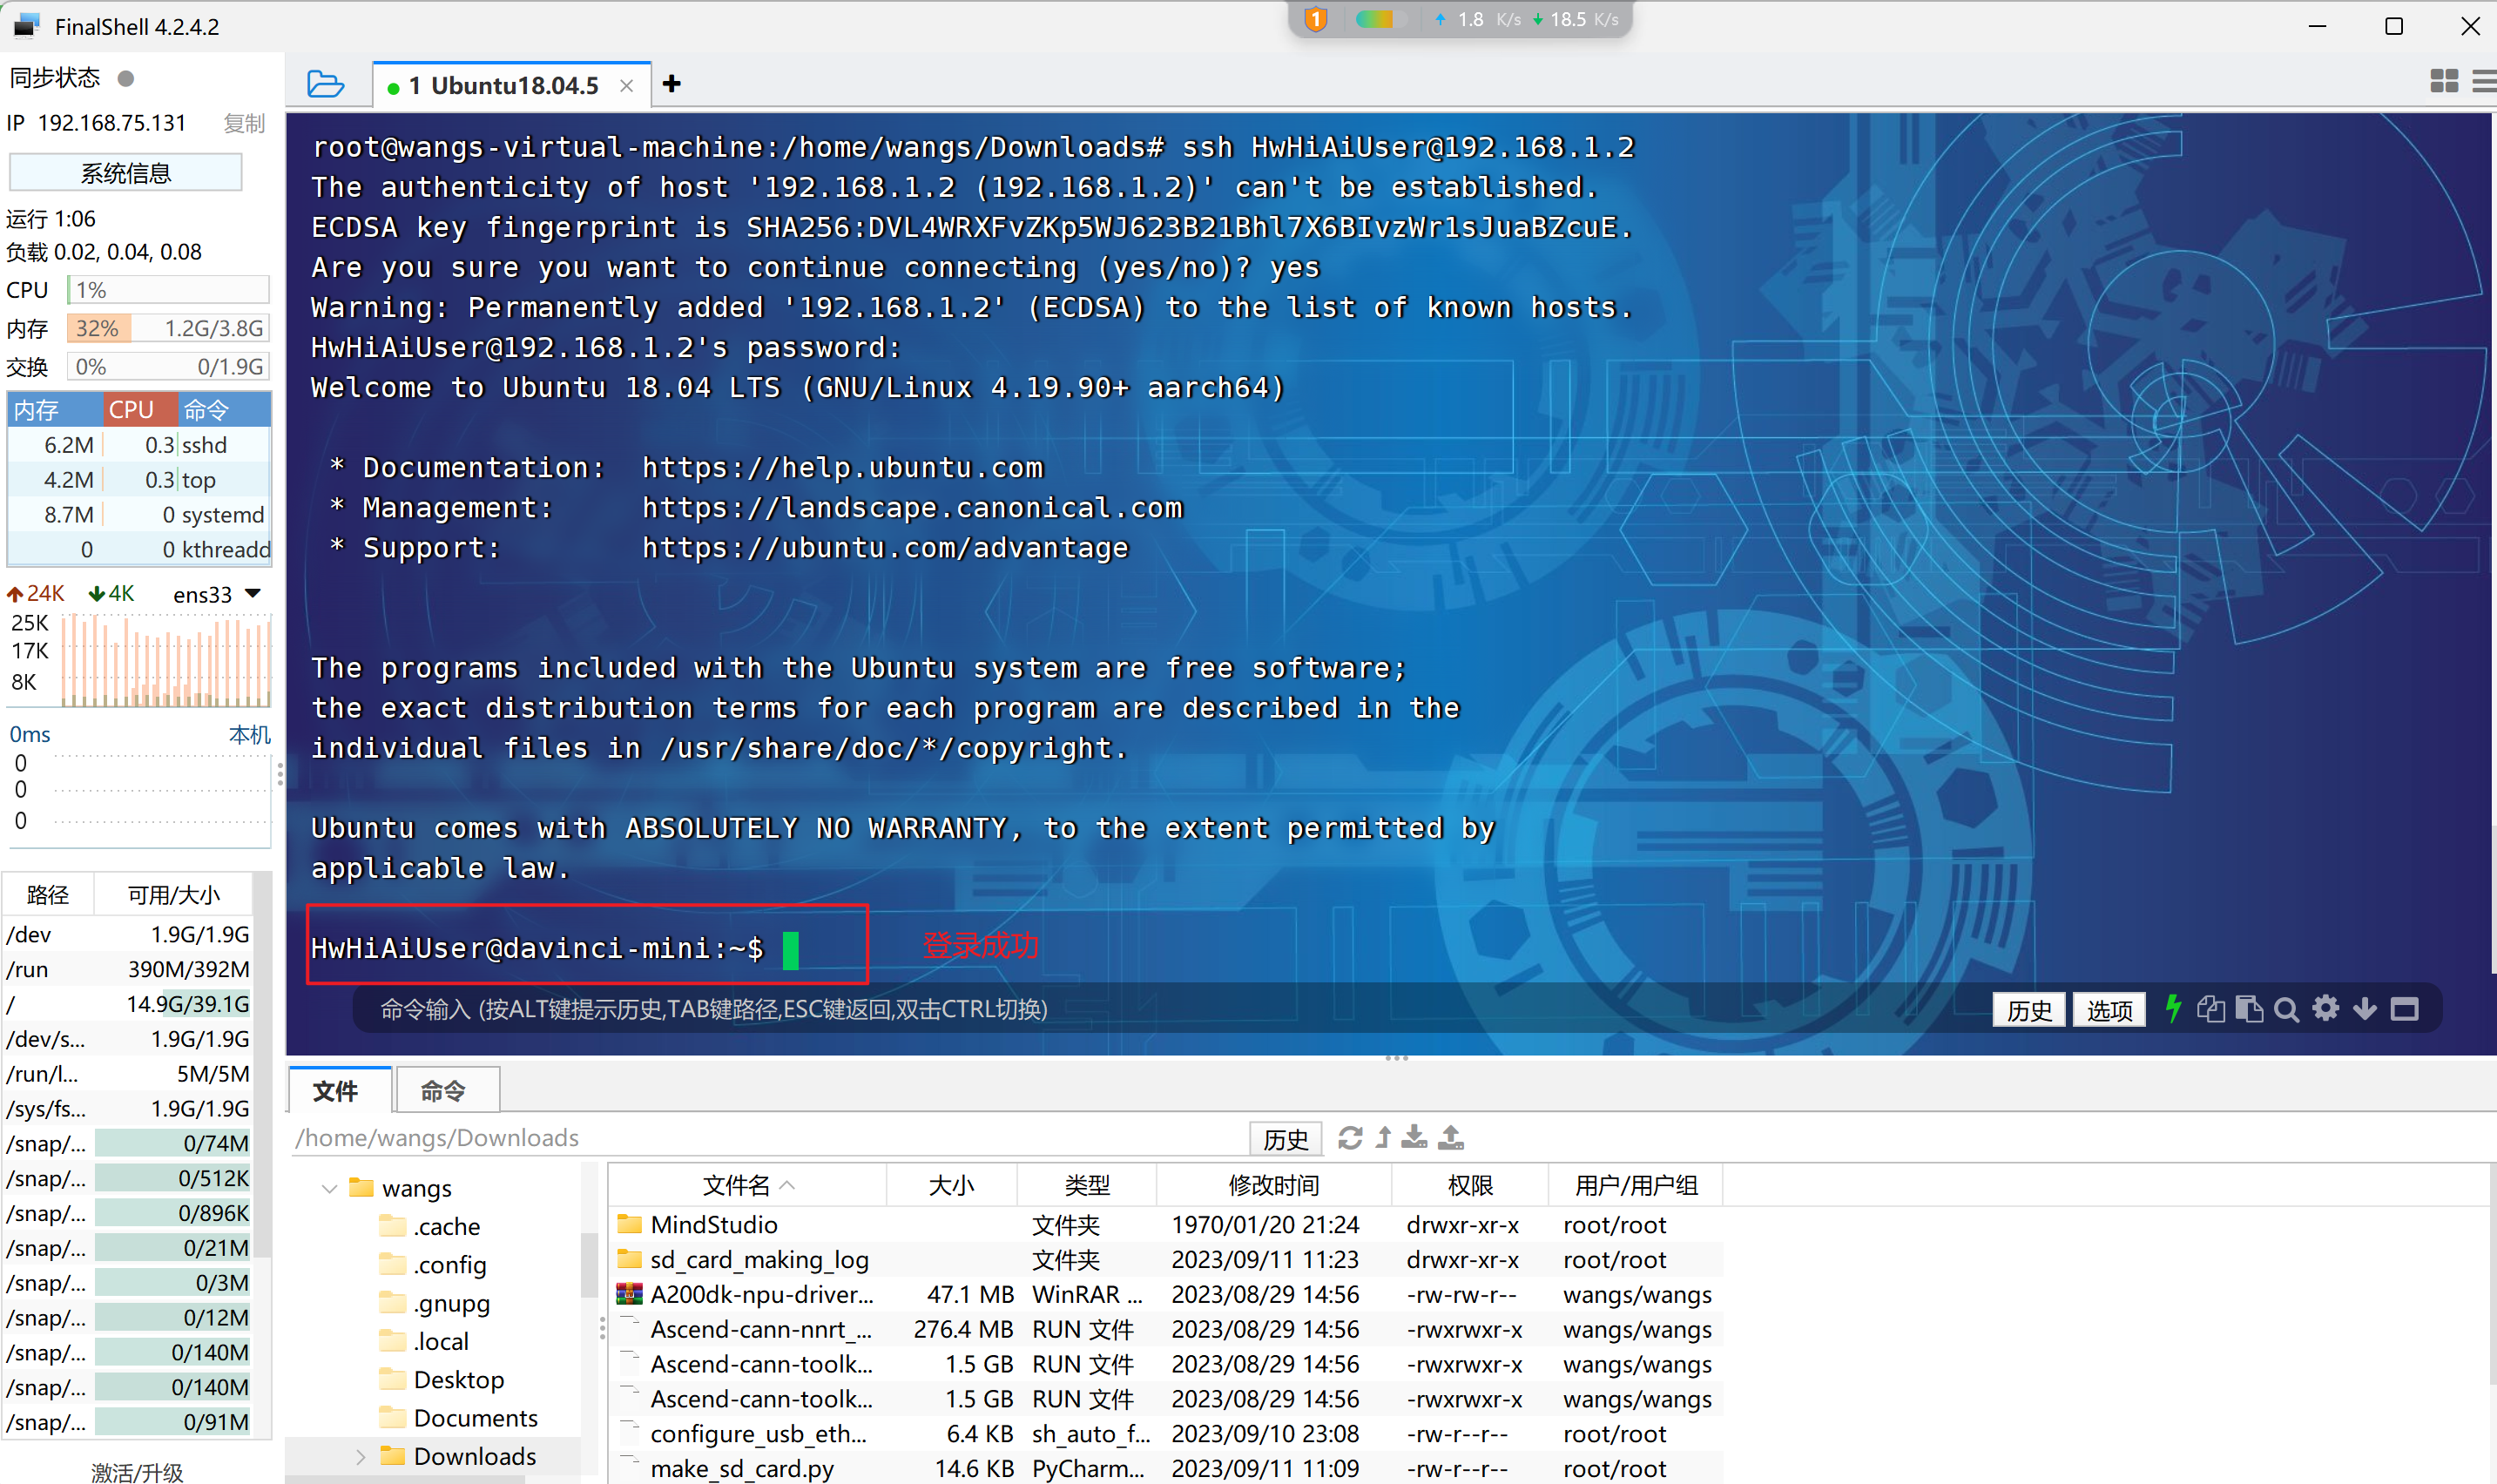
Task: Click the terminal down-arrow icon
Action: coord(2364,1009)
